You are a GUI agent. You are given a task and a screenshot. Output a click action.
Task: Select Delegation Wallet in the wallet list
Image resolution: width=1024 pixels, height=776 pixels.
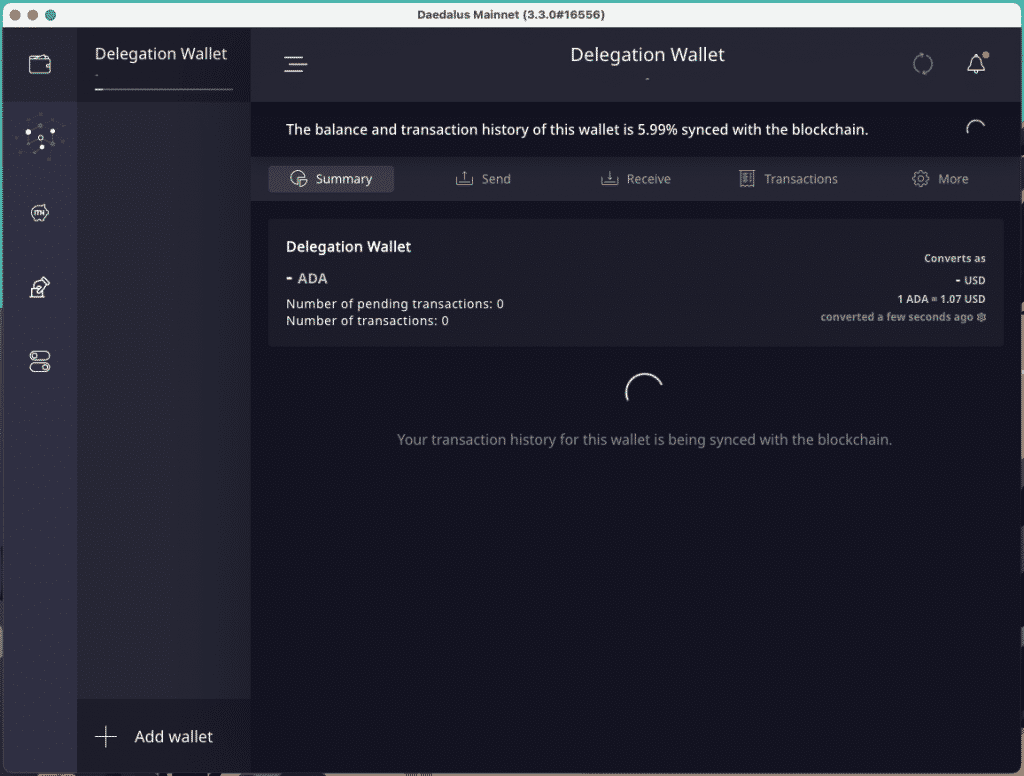163,65
